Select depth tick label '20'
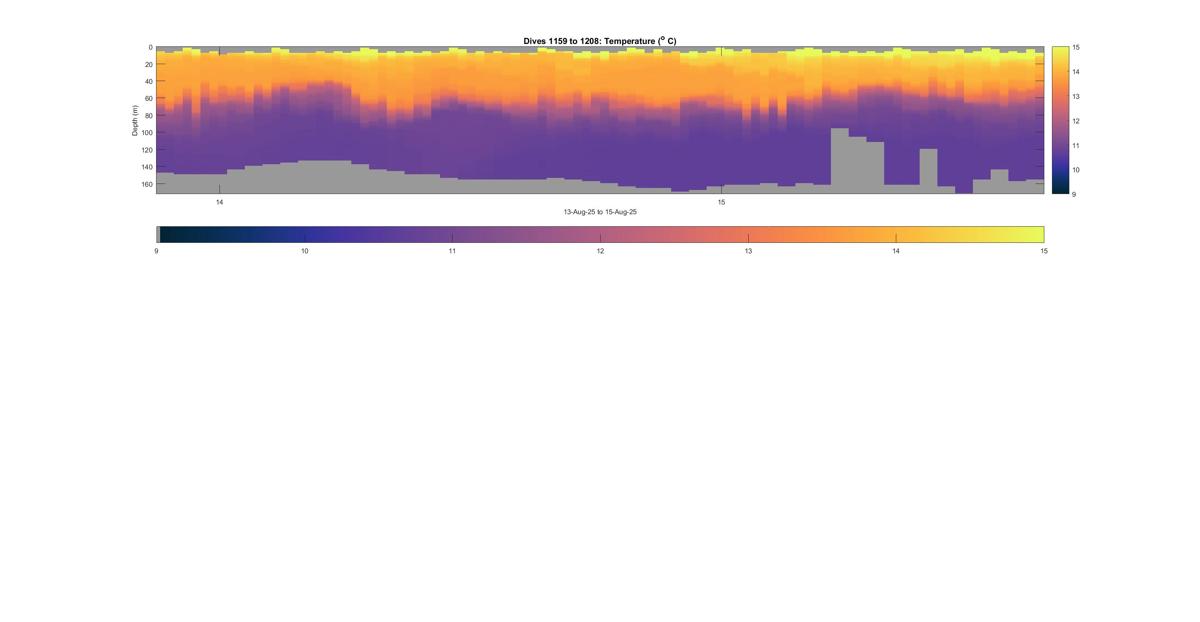 coord(148,64)
